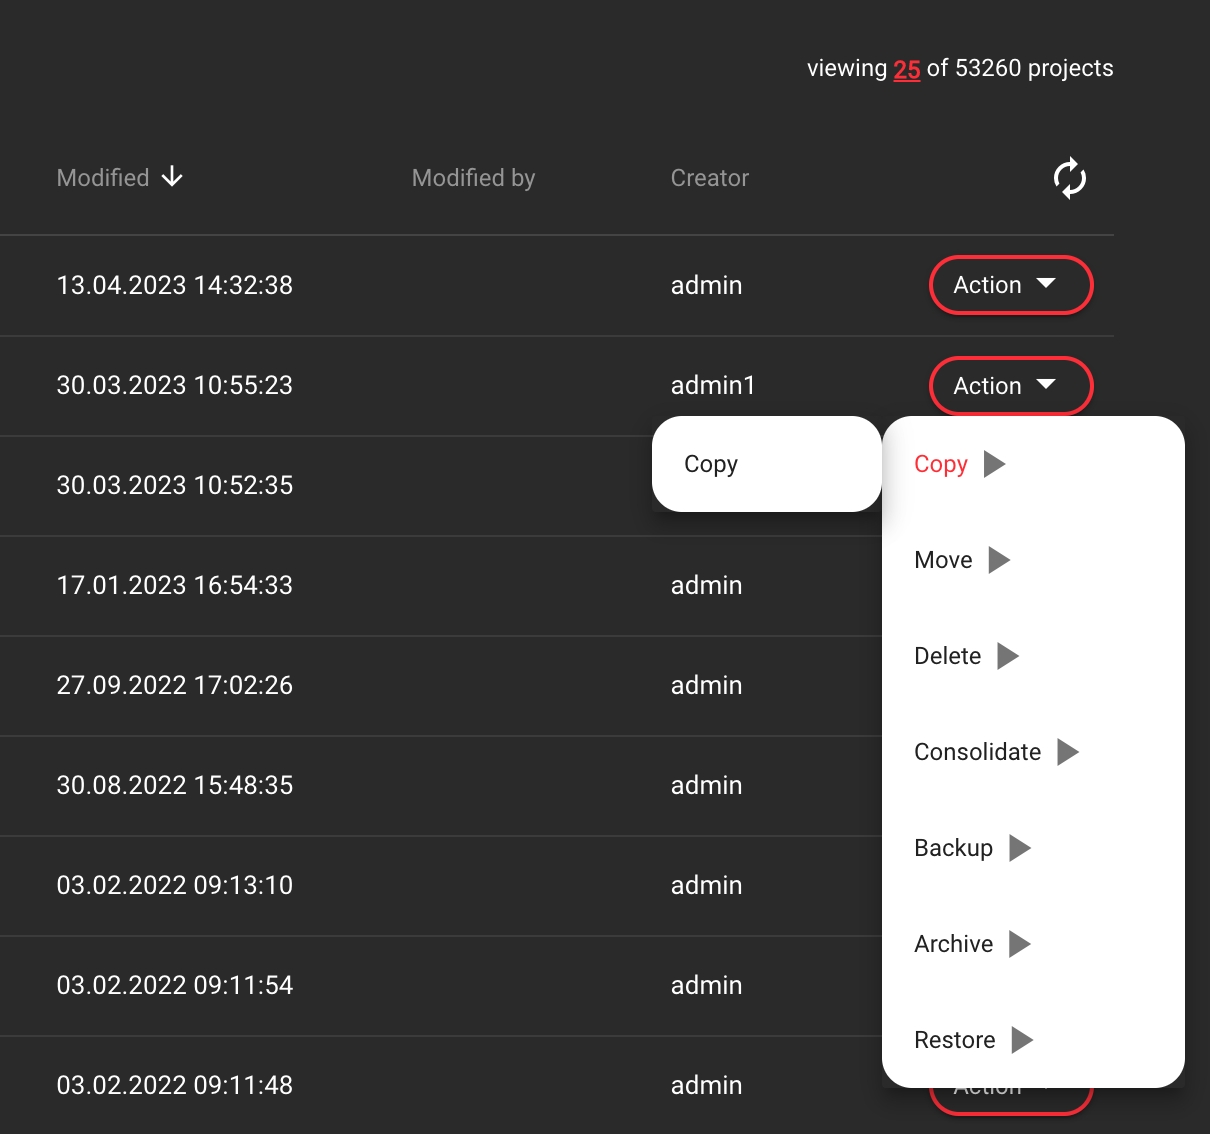The image size is (1210, 1134).
Task: Choose Delete from the Action menu
Action: pos(947,656)
